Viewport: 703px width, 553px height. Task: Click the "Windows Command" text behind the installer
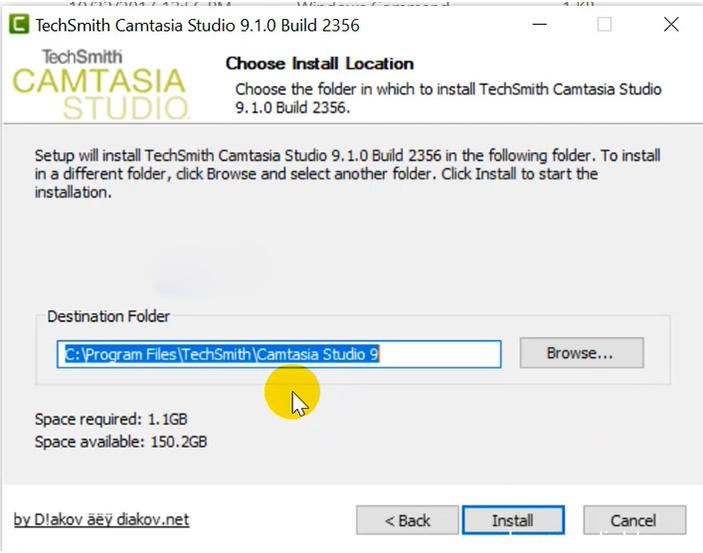372,5
